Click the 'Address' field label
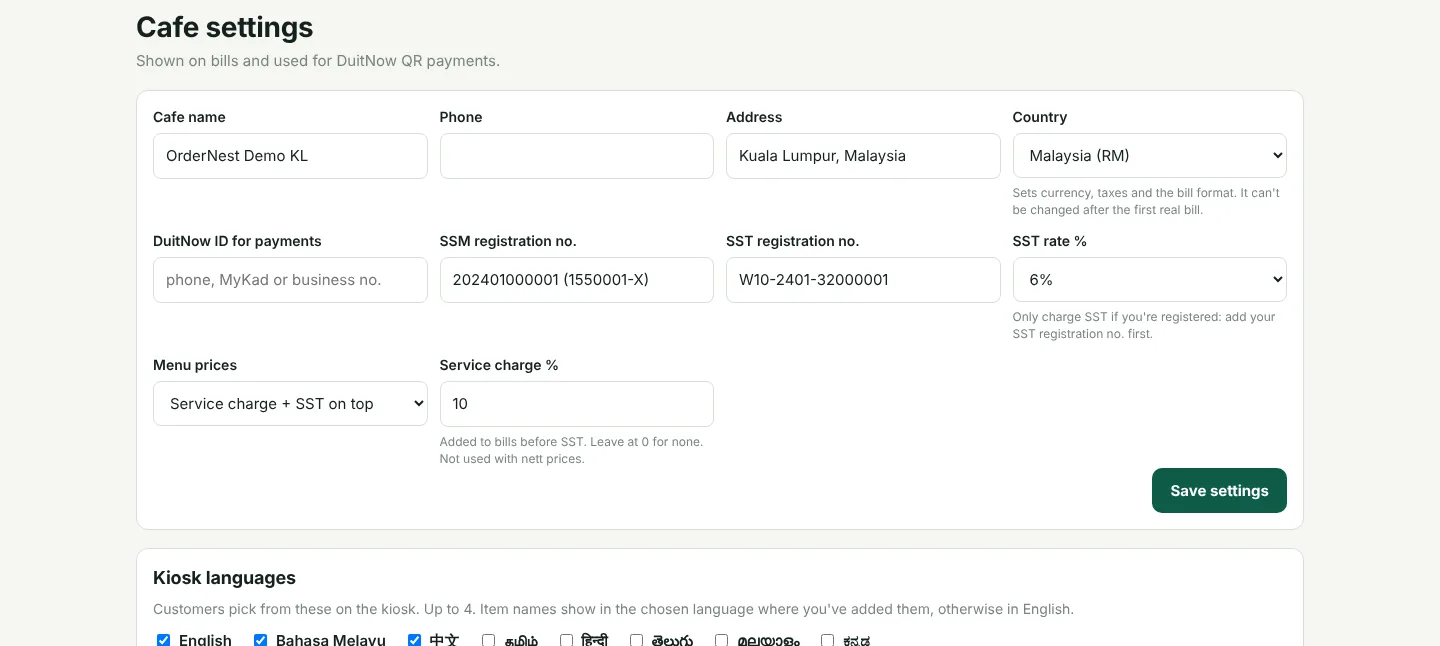 pos(754,117)
